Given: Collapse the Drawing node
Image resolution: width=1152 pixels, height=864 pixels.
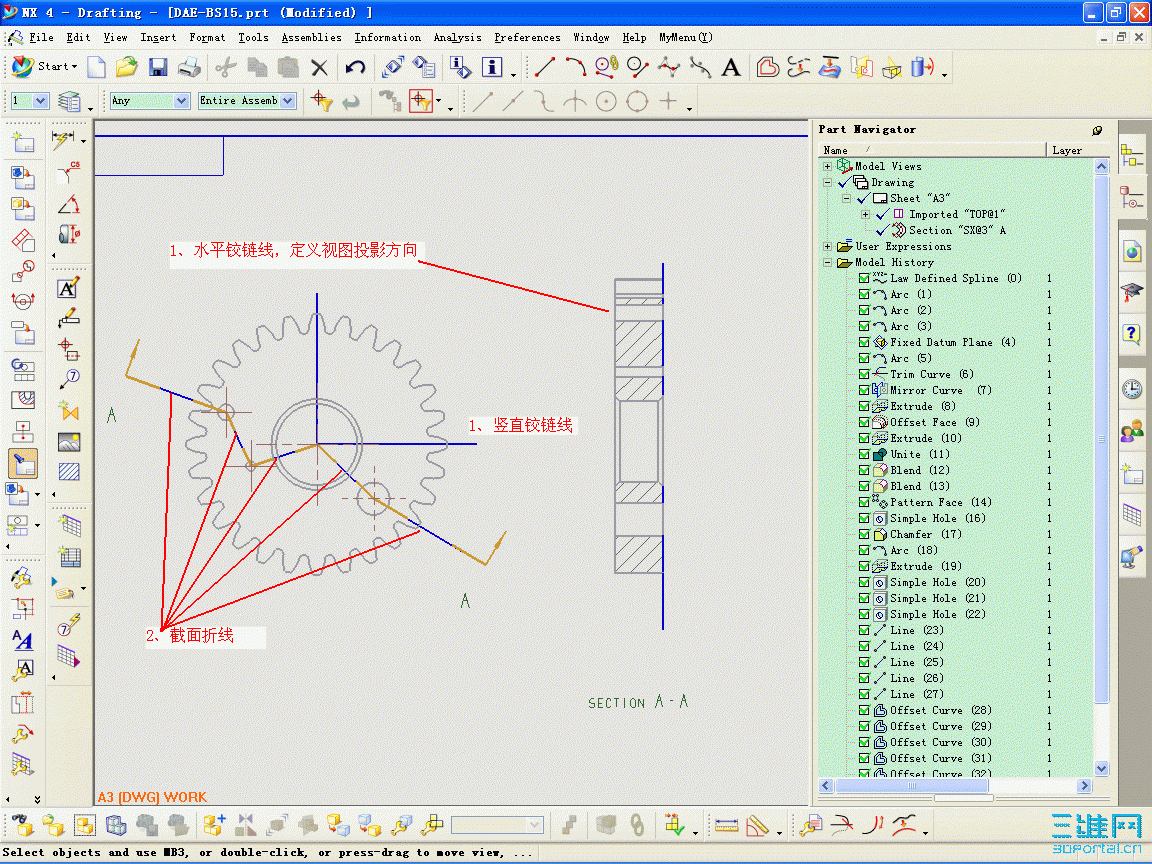Looking at the screenshot, I should pyautogui.click(x=827, y=182).
